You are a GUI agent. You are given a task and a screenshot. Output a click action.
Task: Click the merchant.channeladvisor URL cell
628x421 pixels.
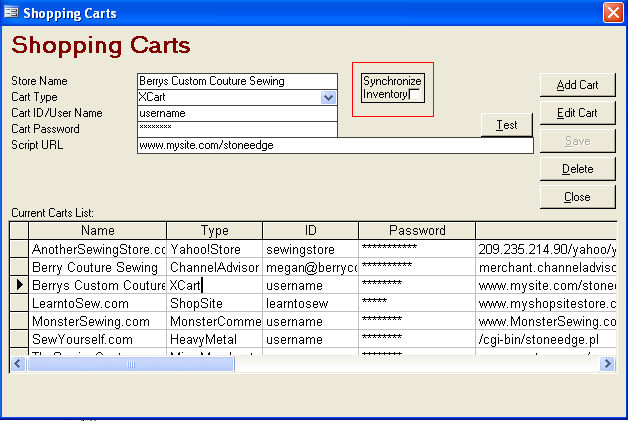pyautogui.click(x=546, y=267)
